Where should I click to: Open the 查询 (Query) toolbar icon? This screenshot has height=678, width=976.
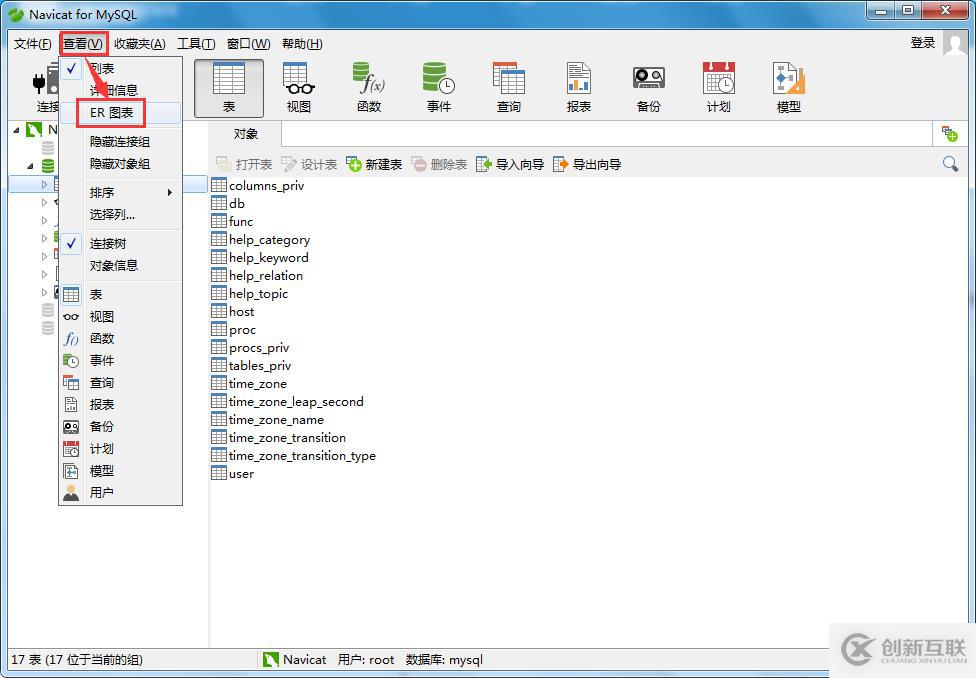(x=509, y=88)
